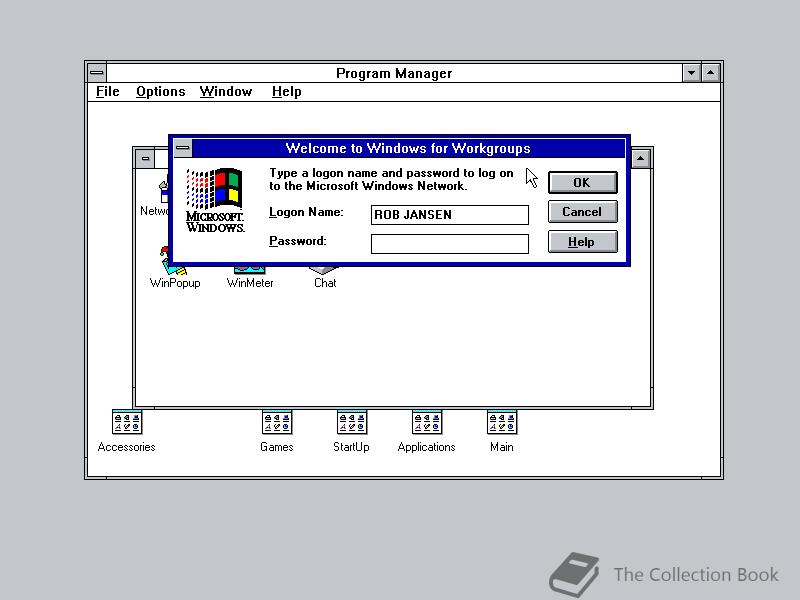This screenshot has height=600, width=800.
Task: Select the WinPopup program icon
Action: 173,269
